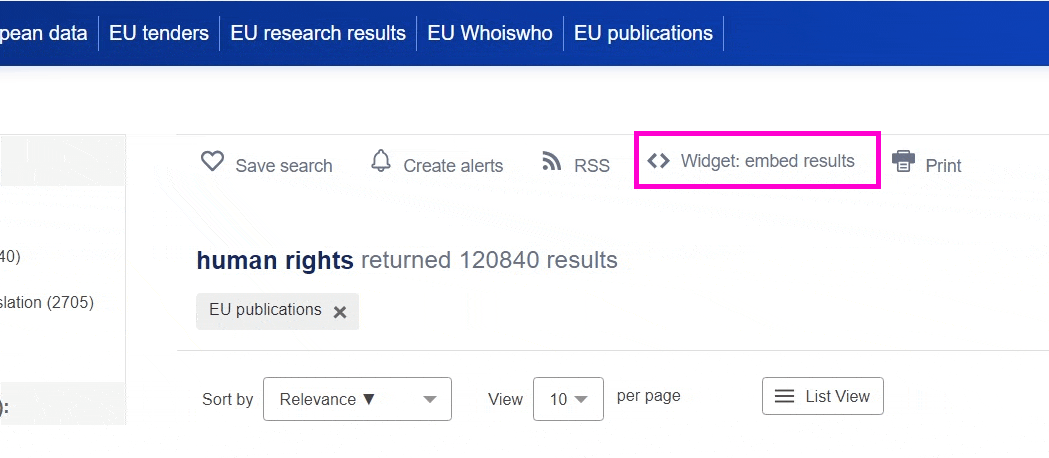Click the heart Save search icon

click(x=212, y=161)
